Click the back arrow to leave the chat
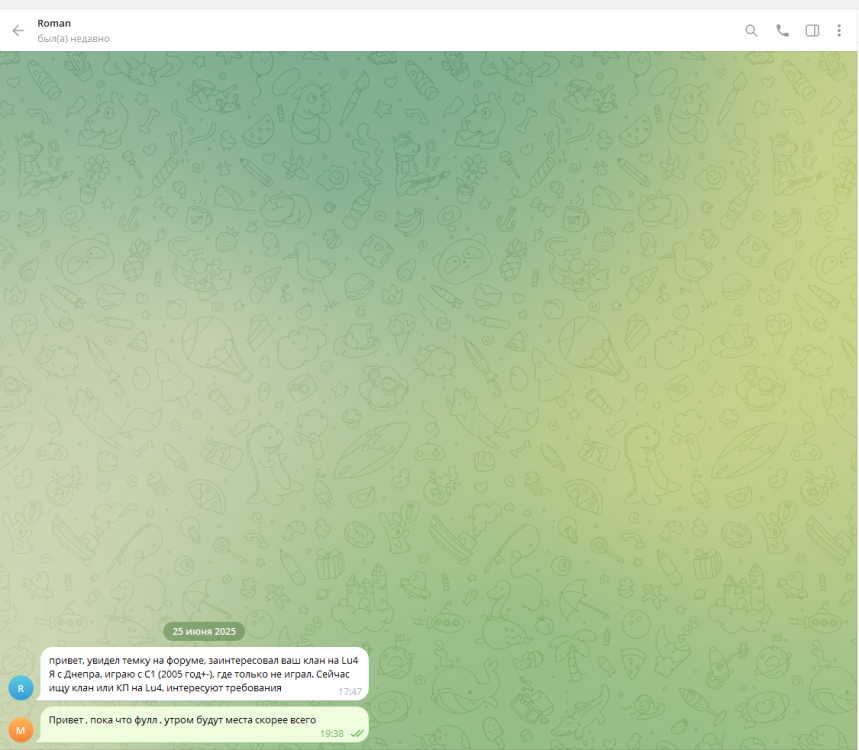Viewport: 859px width, 750px height. (17, 30)
